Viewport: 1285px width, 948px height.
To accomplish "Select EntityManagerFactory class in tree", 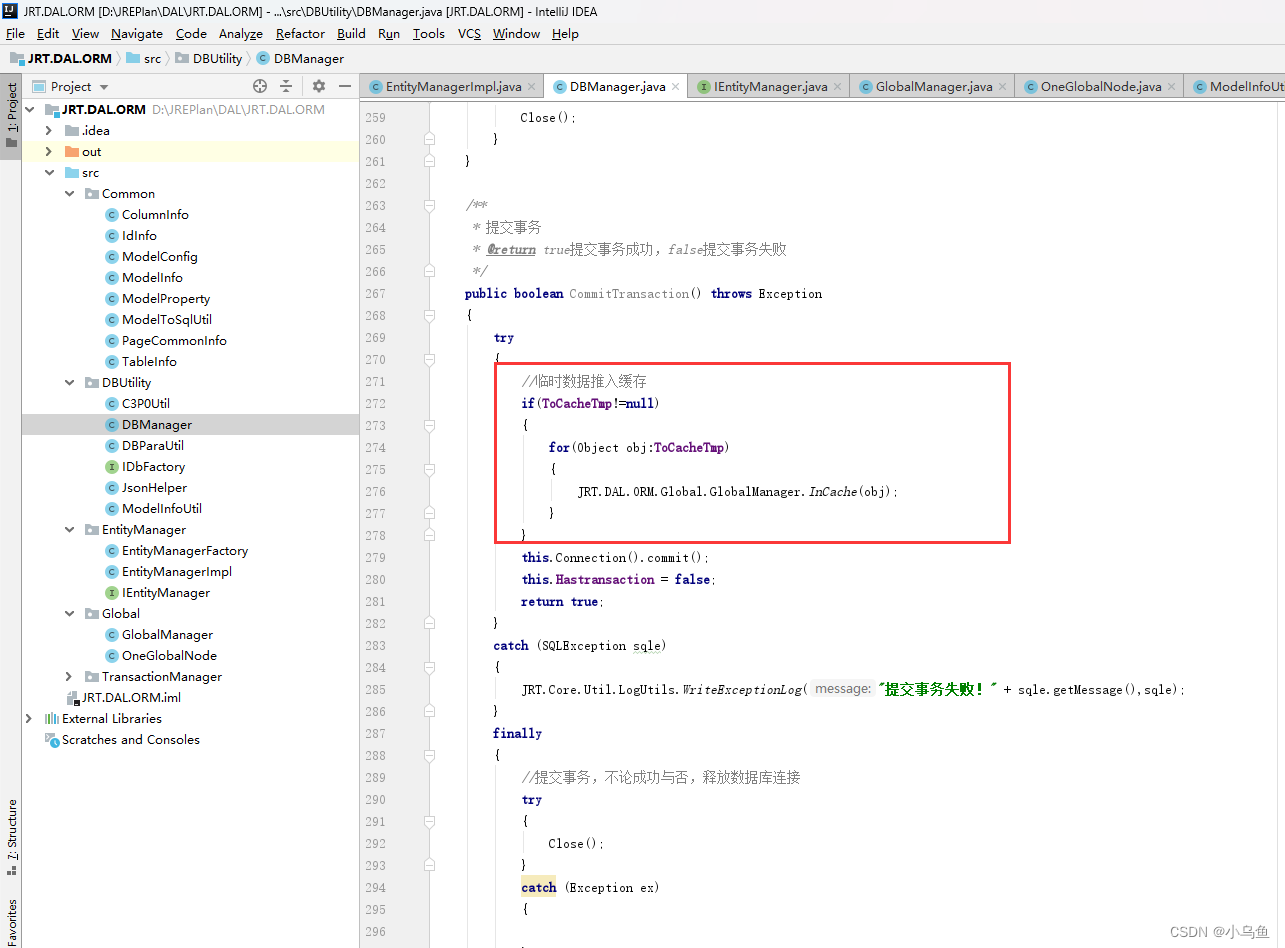I will (185, 550).
